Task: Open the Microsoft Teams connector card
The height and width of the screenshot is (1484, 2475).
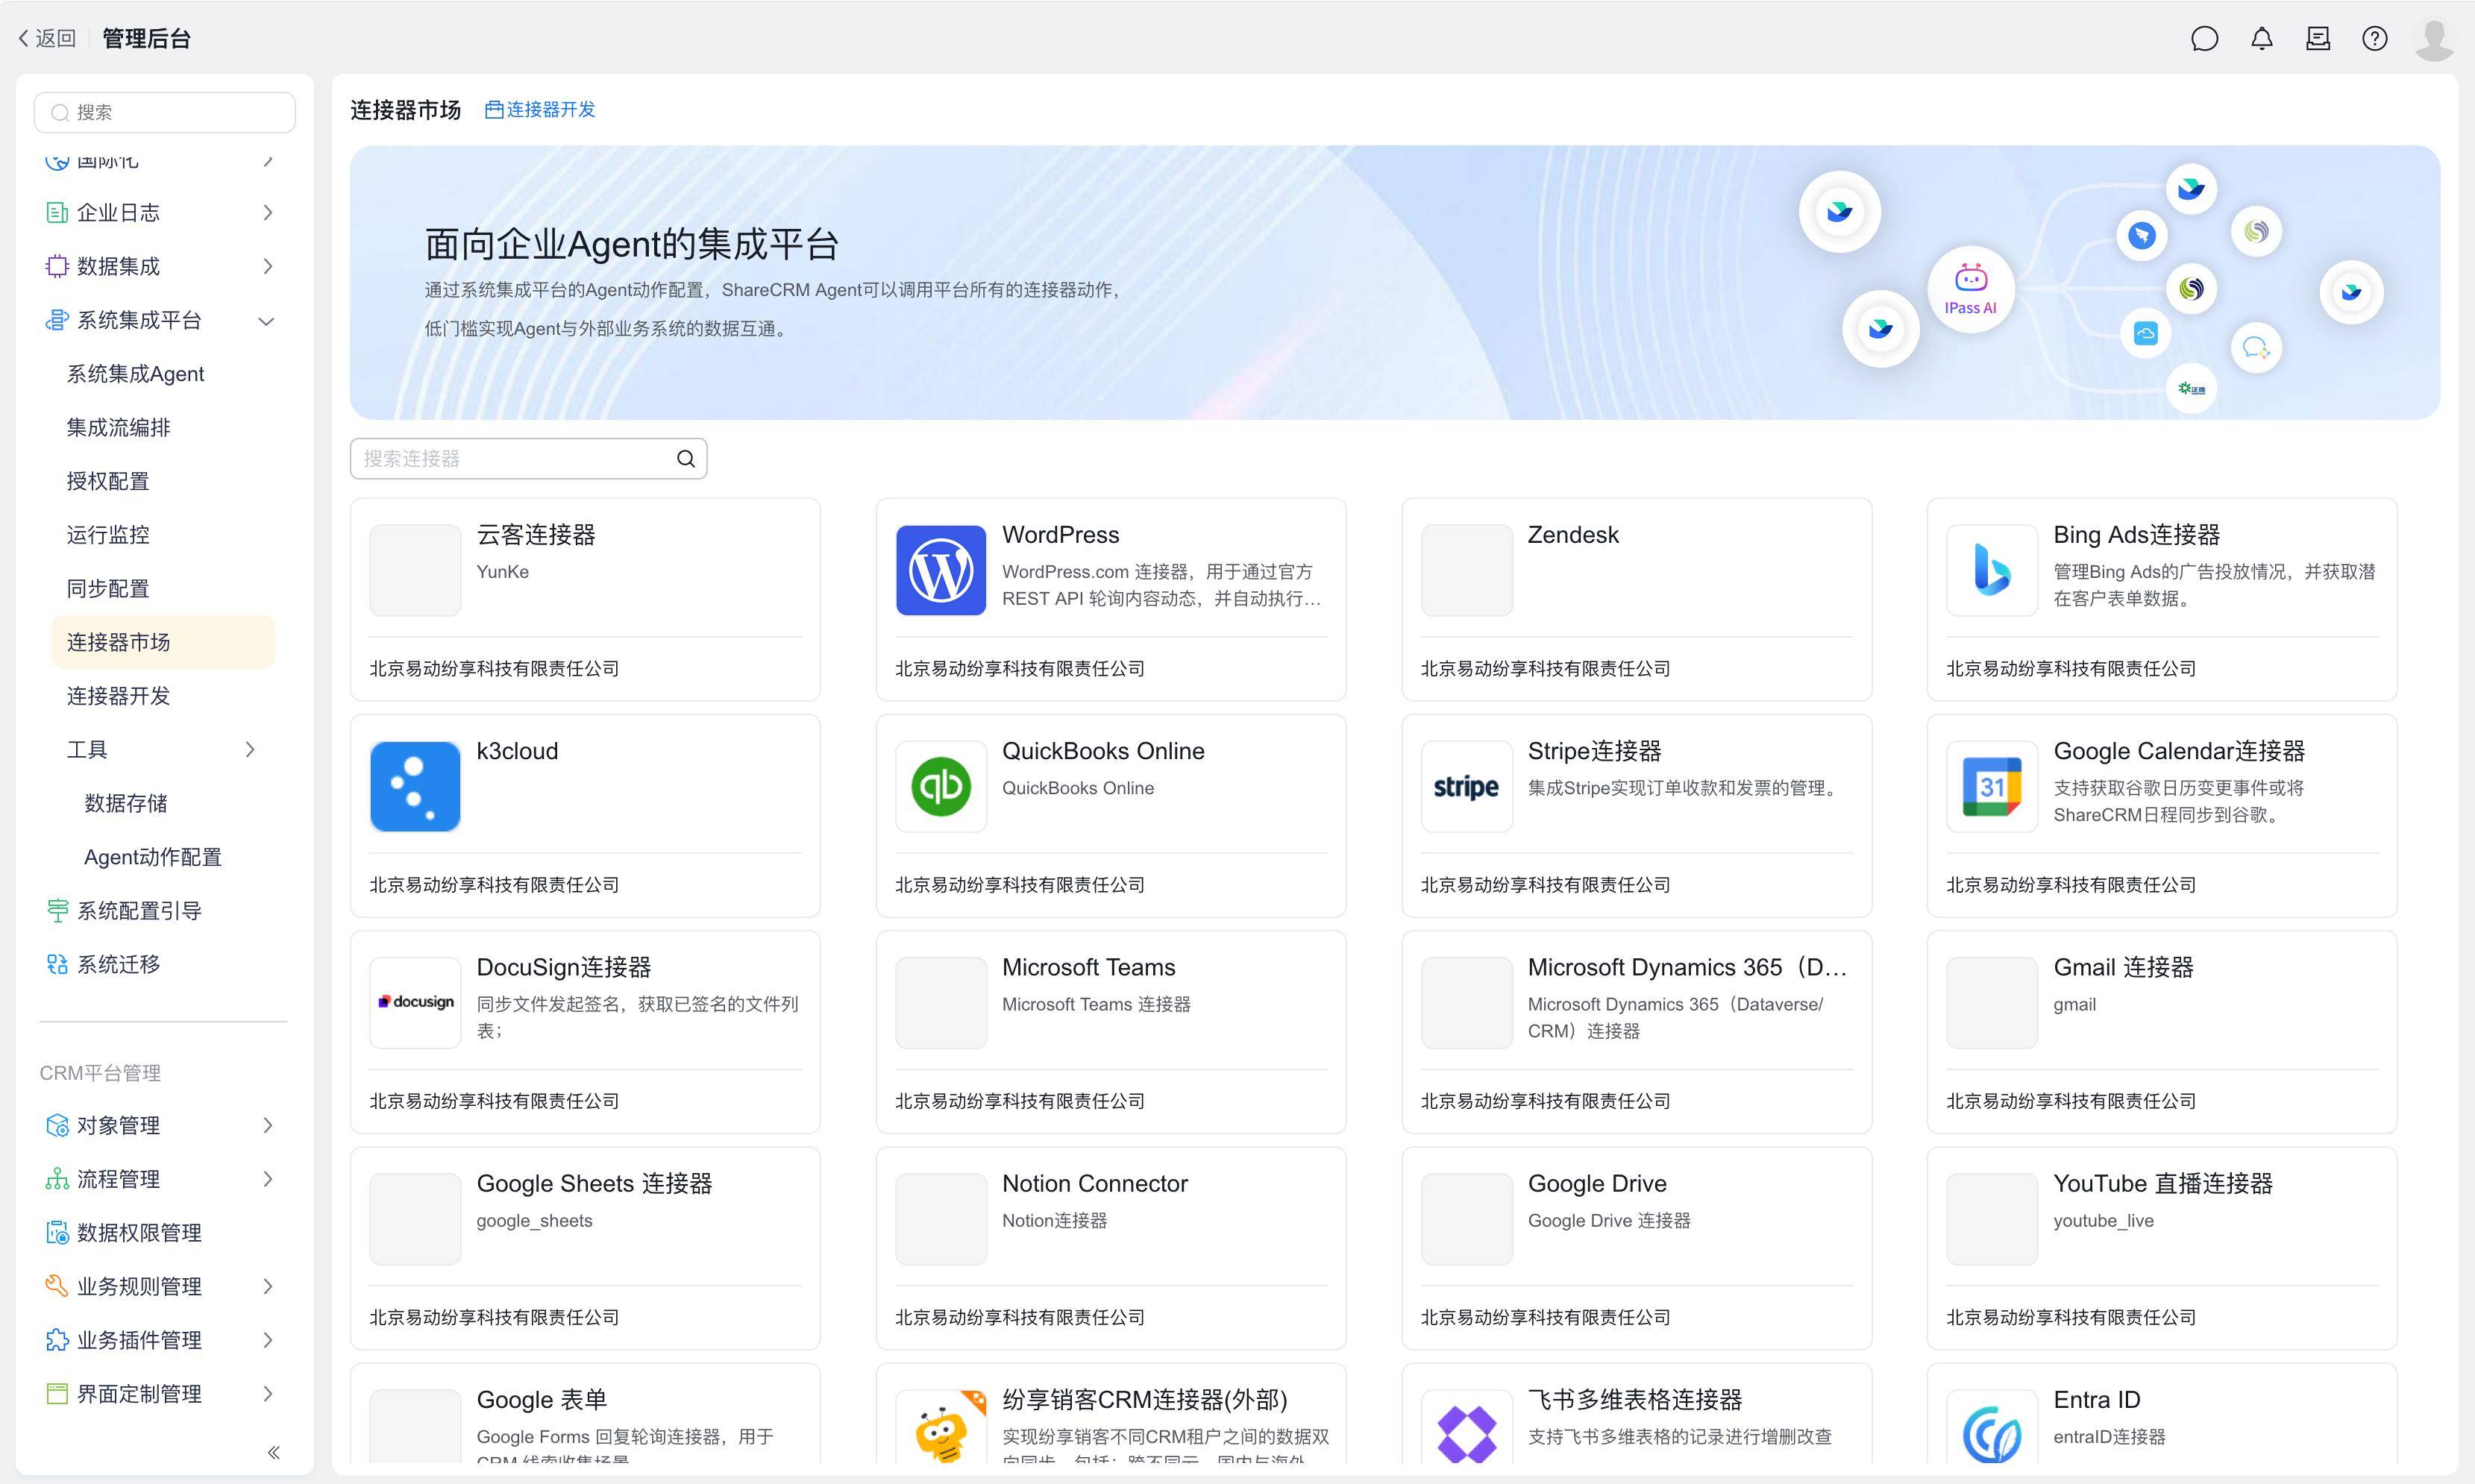Action: click(x=1110, y=1032)
